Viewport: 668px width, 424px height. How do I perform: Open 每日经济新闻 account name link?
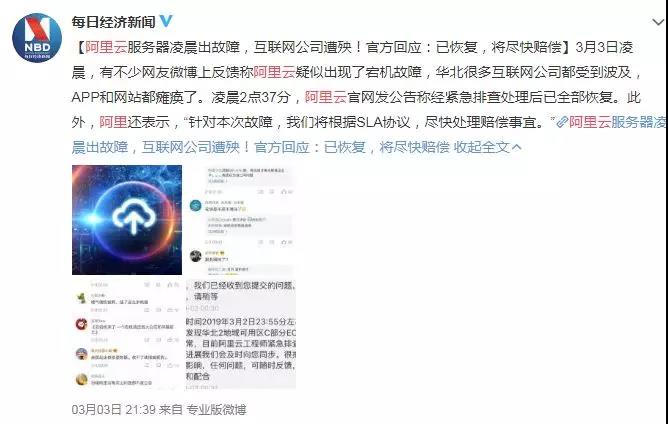coord(113,22)
